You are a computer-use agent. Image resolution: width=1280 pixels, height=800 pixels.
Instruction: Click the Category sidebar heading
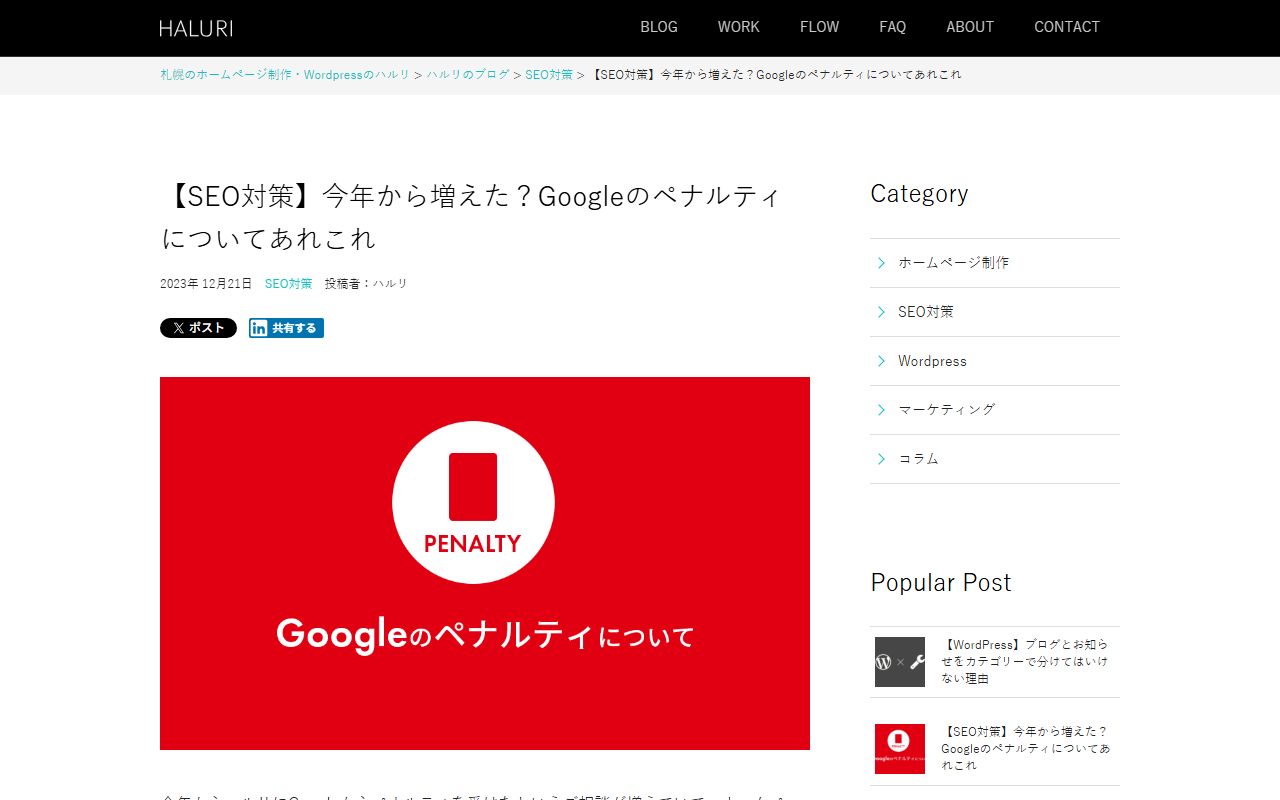[x=919, y=193]
